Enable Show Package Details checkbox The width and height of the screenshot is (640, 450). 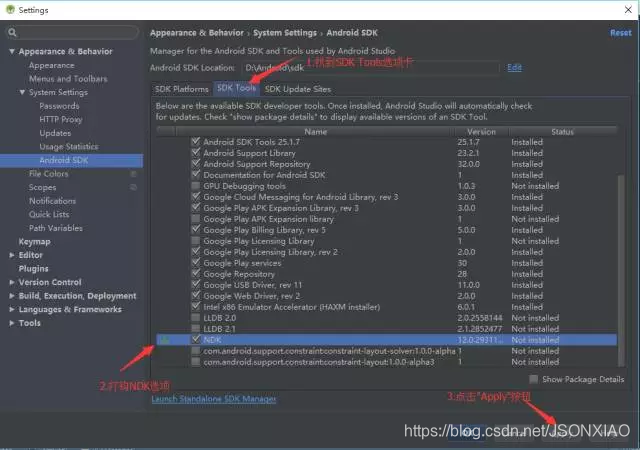point(533,379)
